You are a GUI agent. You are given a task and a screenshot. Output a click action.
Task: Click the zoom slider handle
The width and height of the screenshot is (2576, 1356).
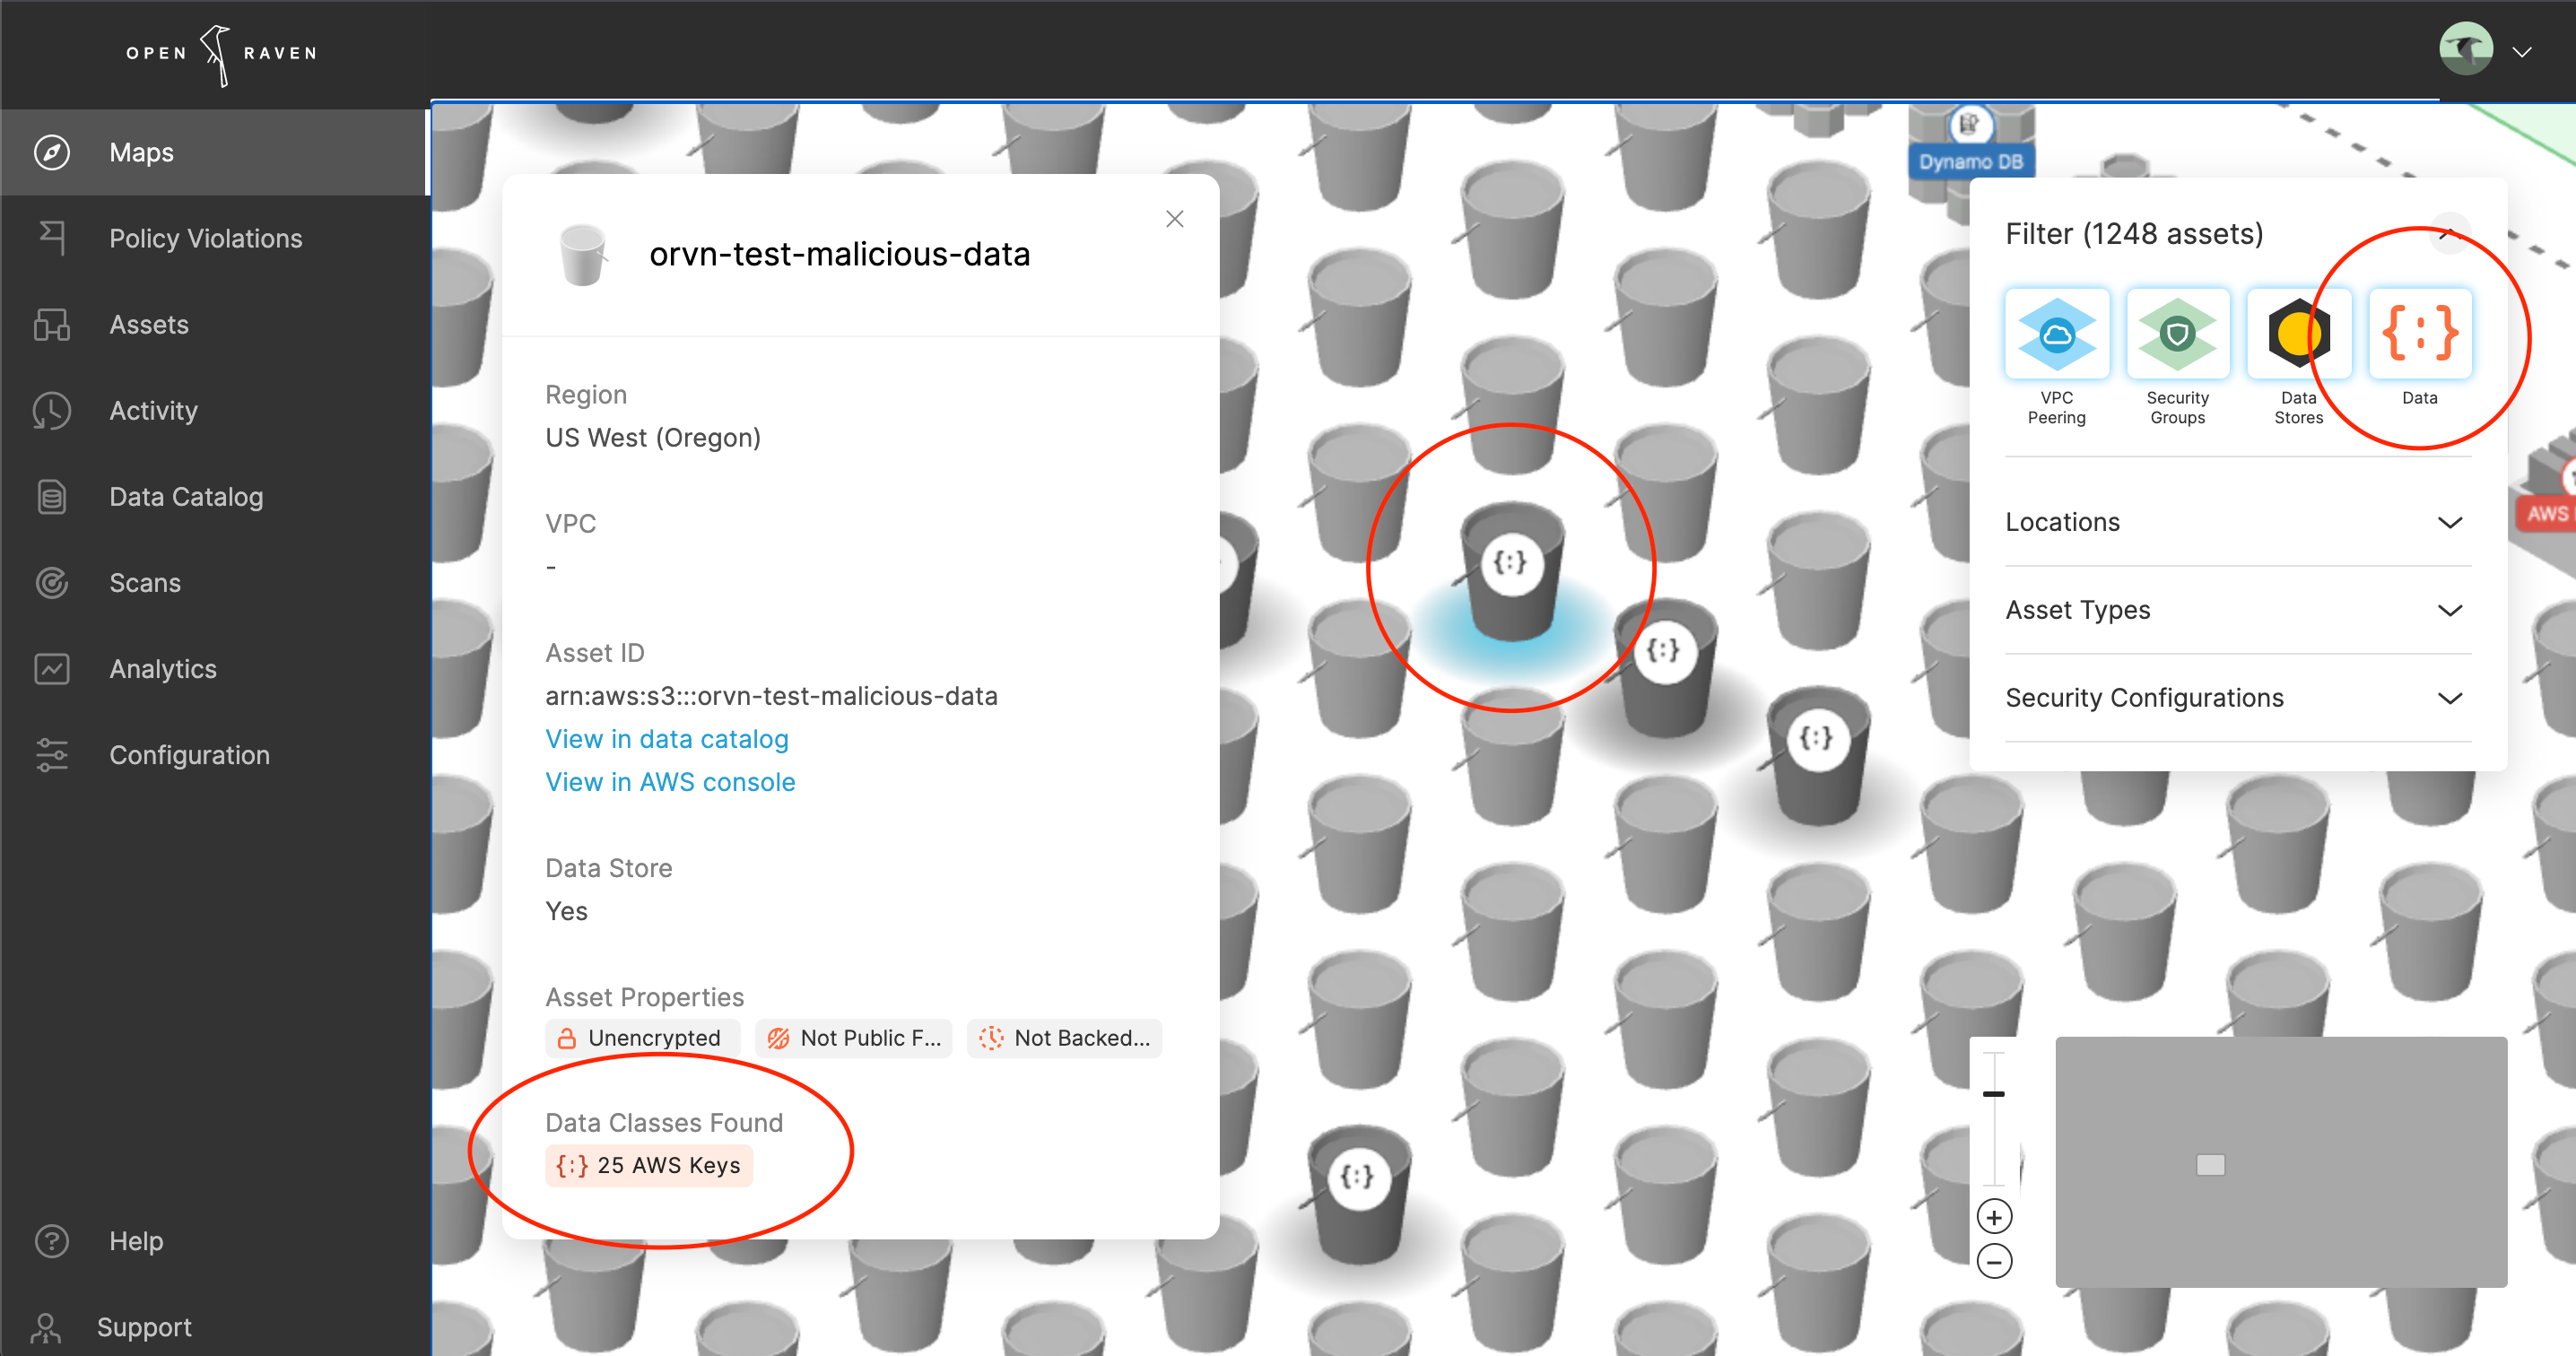click(x=1993, y=1094)
